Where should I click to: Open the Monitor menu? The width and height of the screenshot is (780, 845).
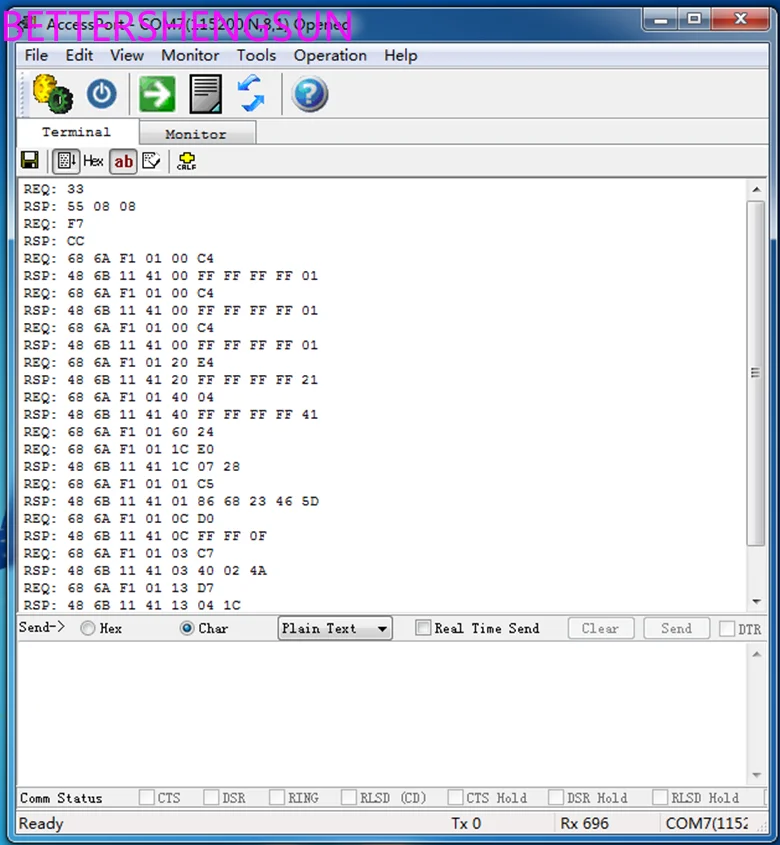(190, 56)
